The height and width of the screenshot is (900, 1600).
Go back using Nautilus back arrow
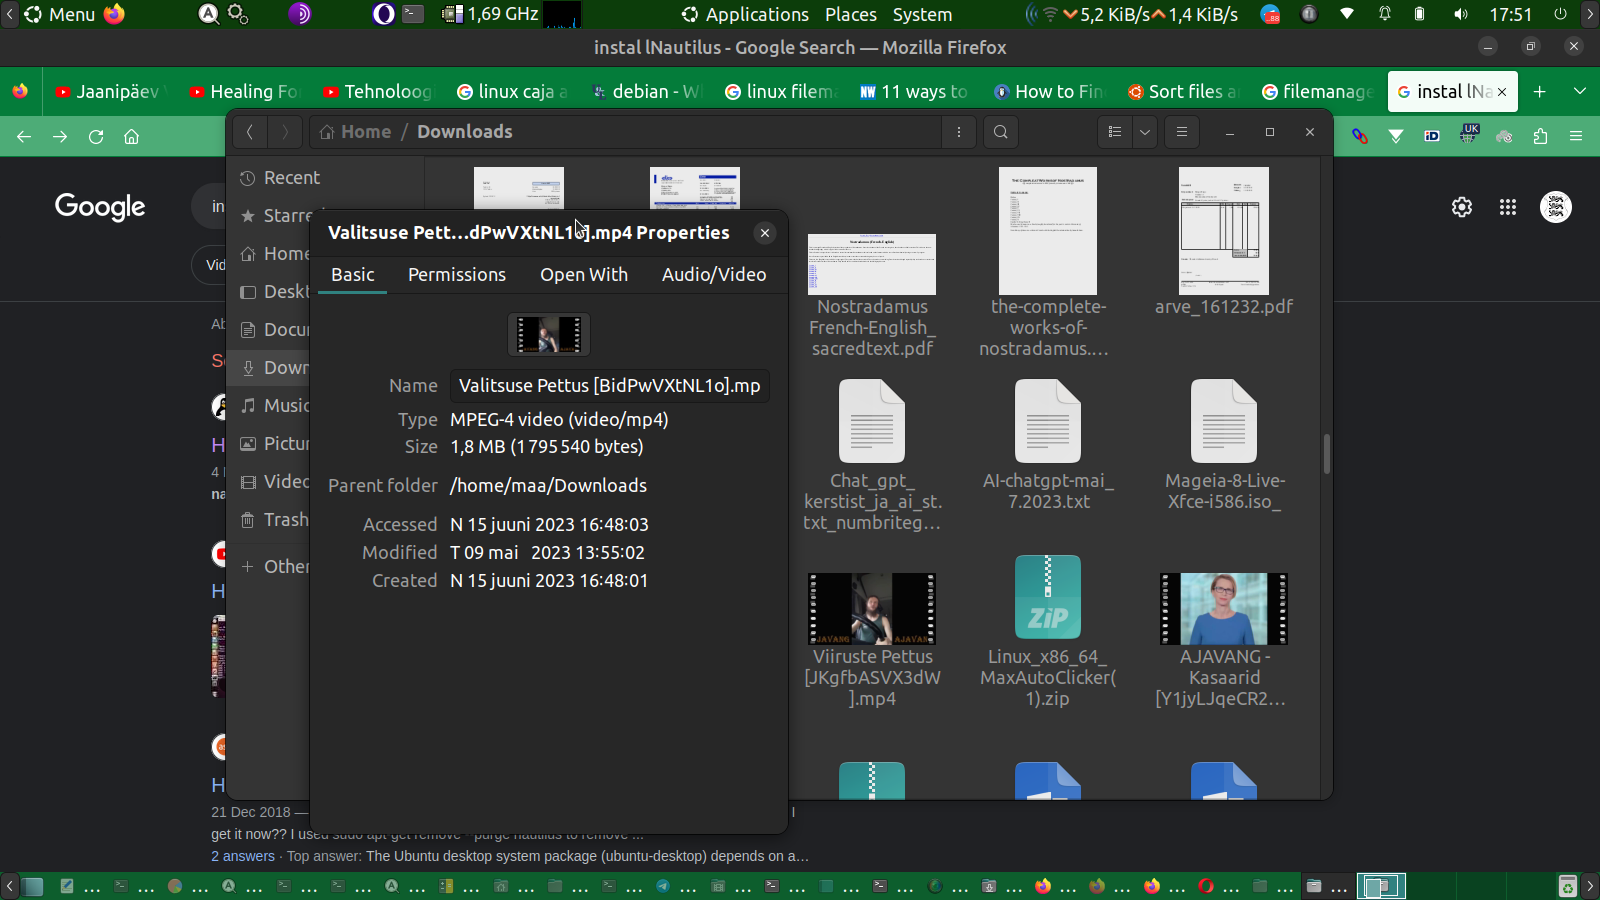tap(250, 132)
